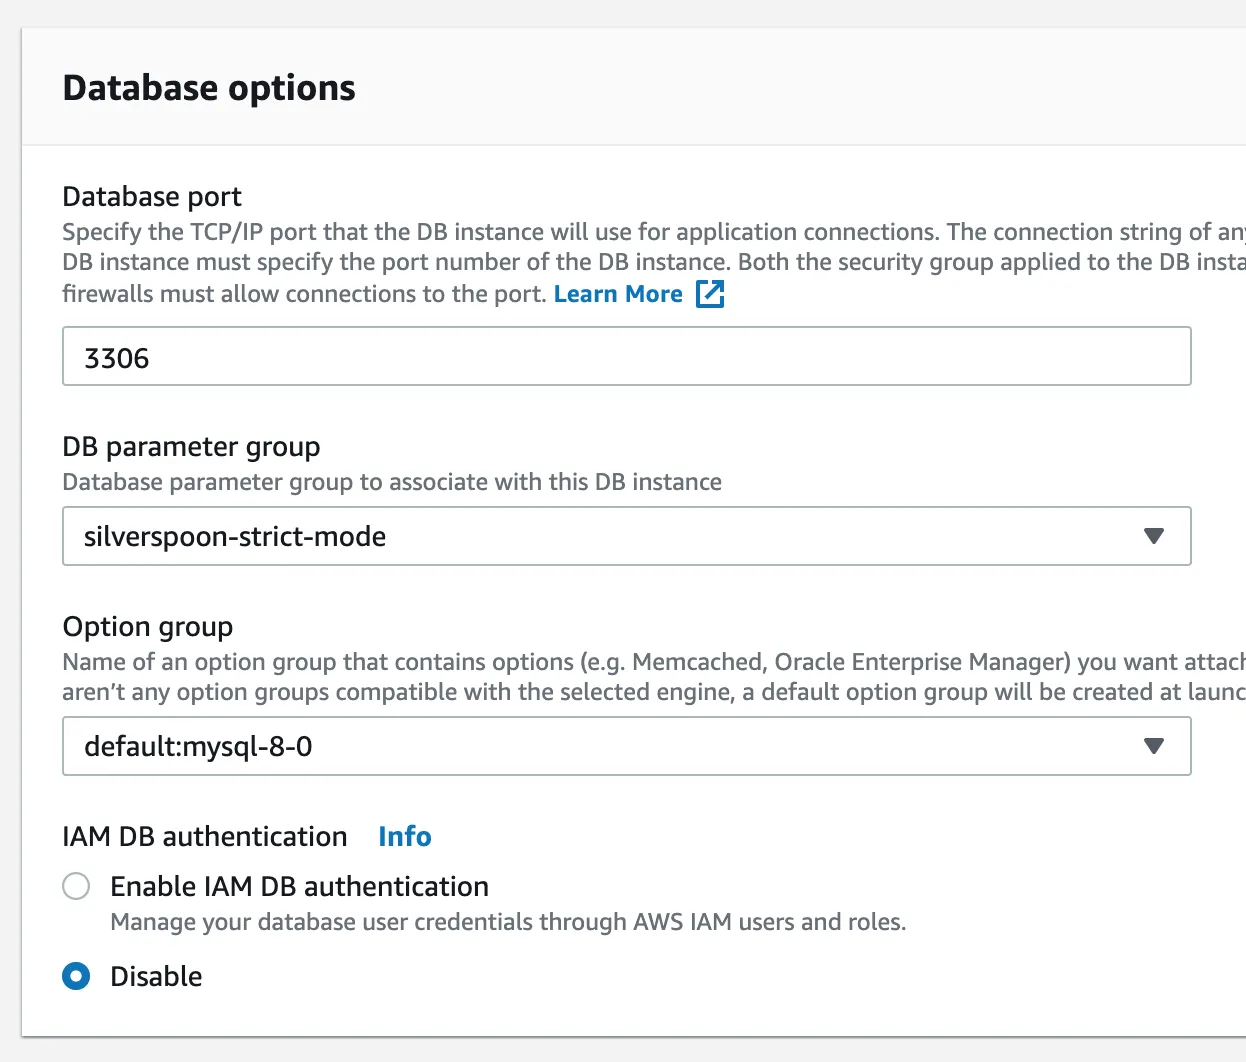The height and width of the screenshot is (1062, 1246).
Task: Select the Disable radio button
Action: (x=76, y=976)
